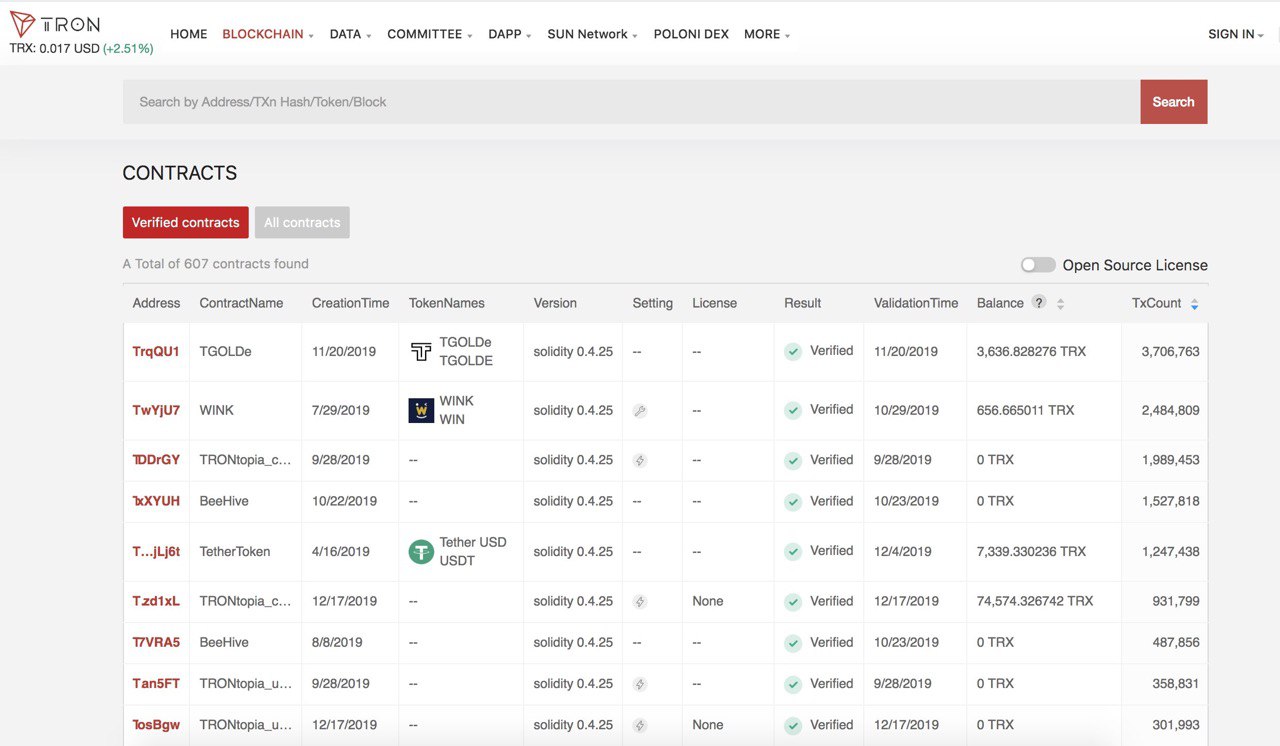The width and height of the screenshot is (1280, 746).
Task: Click the validation date 12/4/2019
Action: (x=902, y=551)
